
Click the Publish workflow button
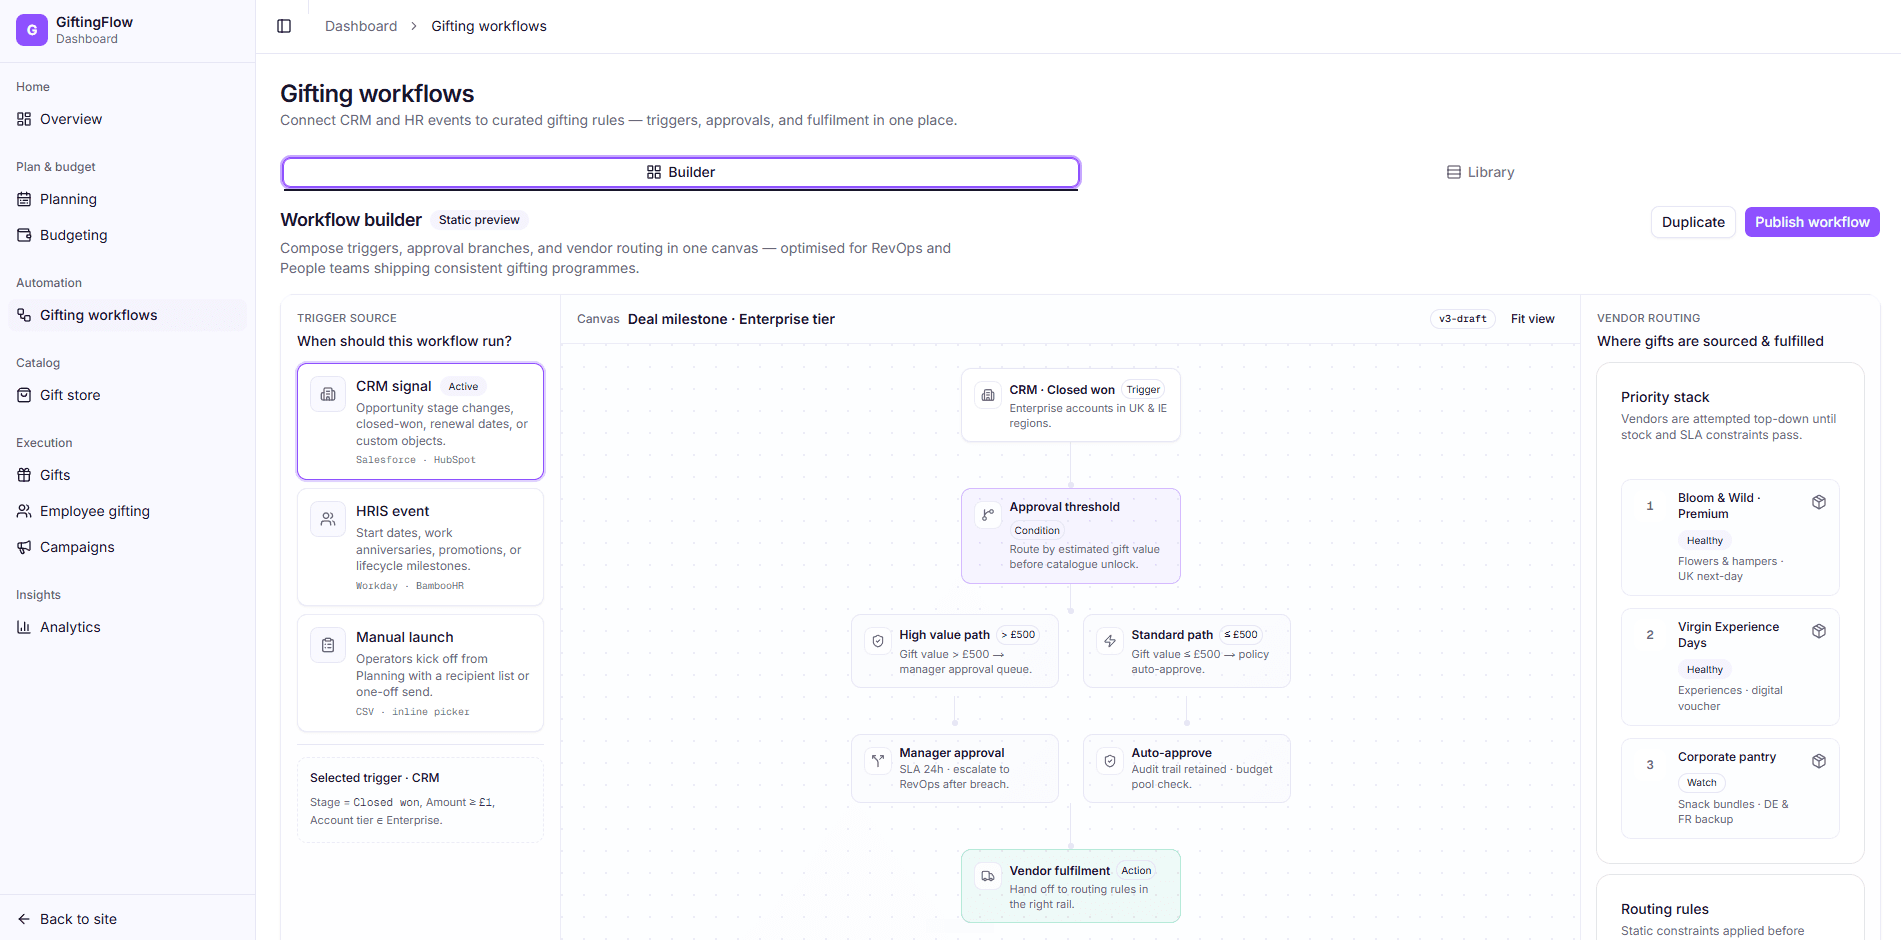coord(1812,222)
